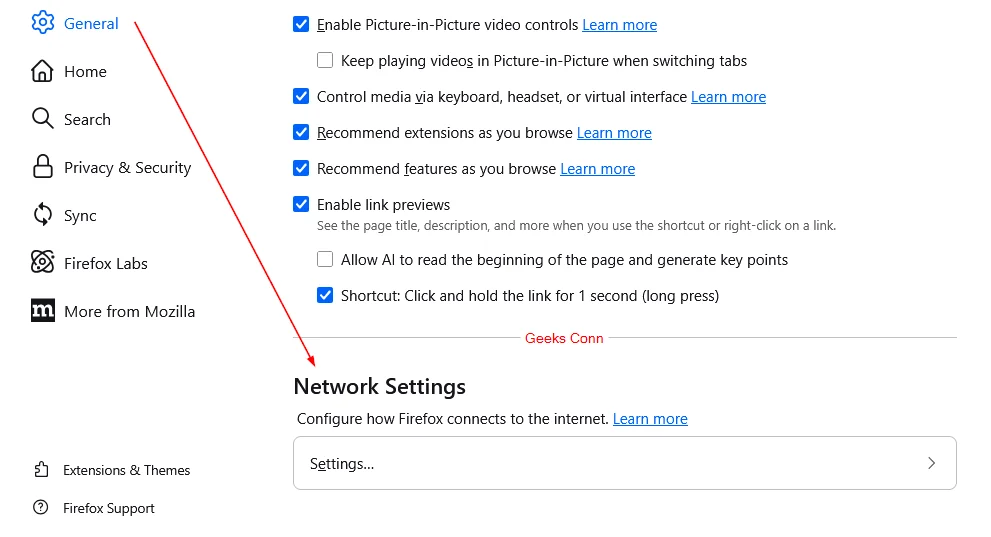
Task: Click the Search magnifier icon
Action: click(x=42, y=119)
